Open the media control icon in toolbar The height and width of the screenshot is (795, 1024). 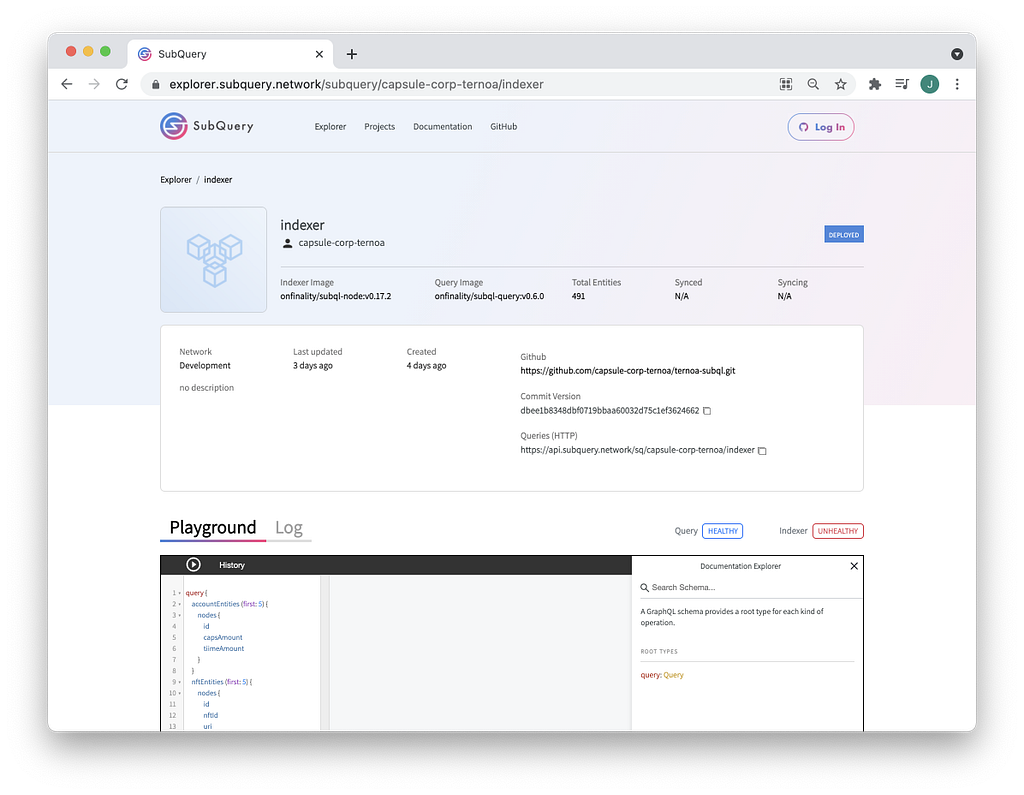(902, 84)
